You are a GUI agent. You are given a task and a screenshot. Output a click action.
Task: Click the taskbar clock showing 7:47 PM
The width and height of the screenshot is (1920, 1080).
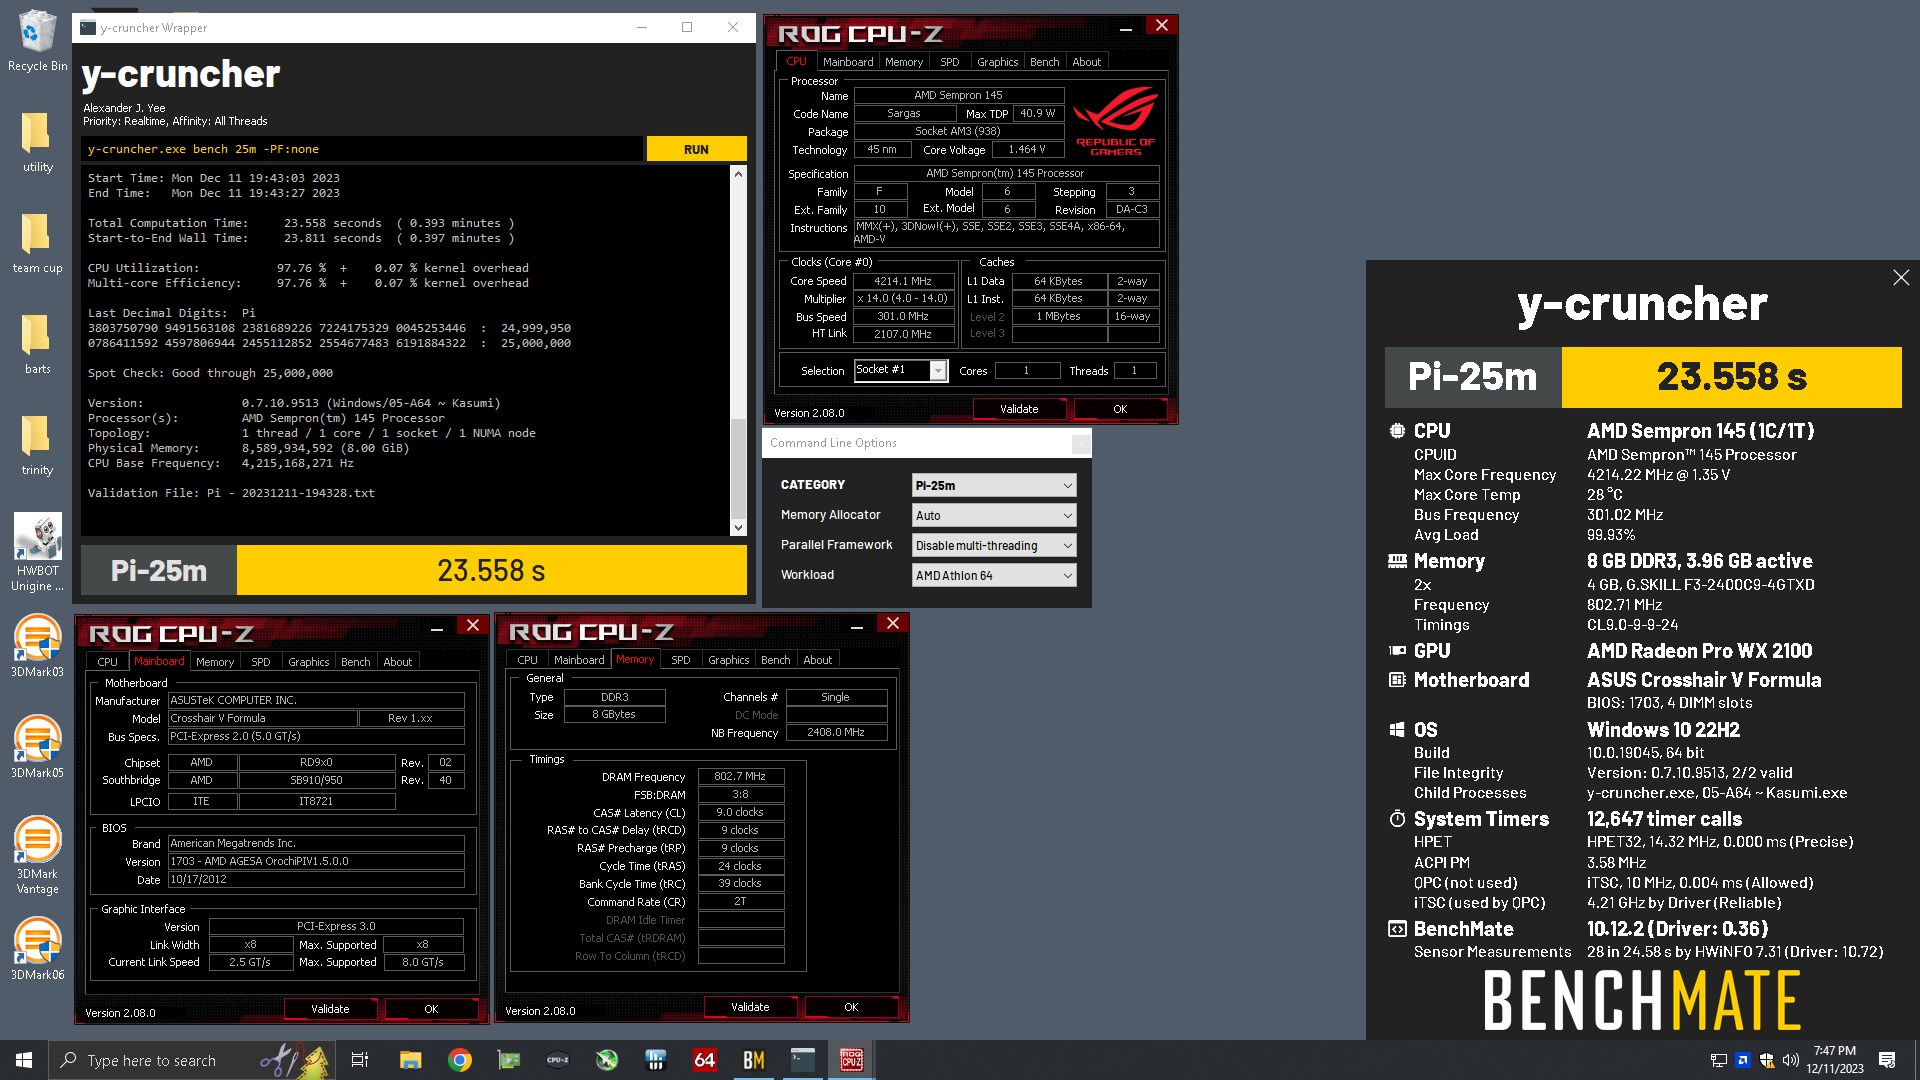pos(1835,1060)
